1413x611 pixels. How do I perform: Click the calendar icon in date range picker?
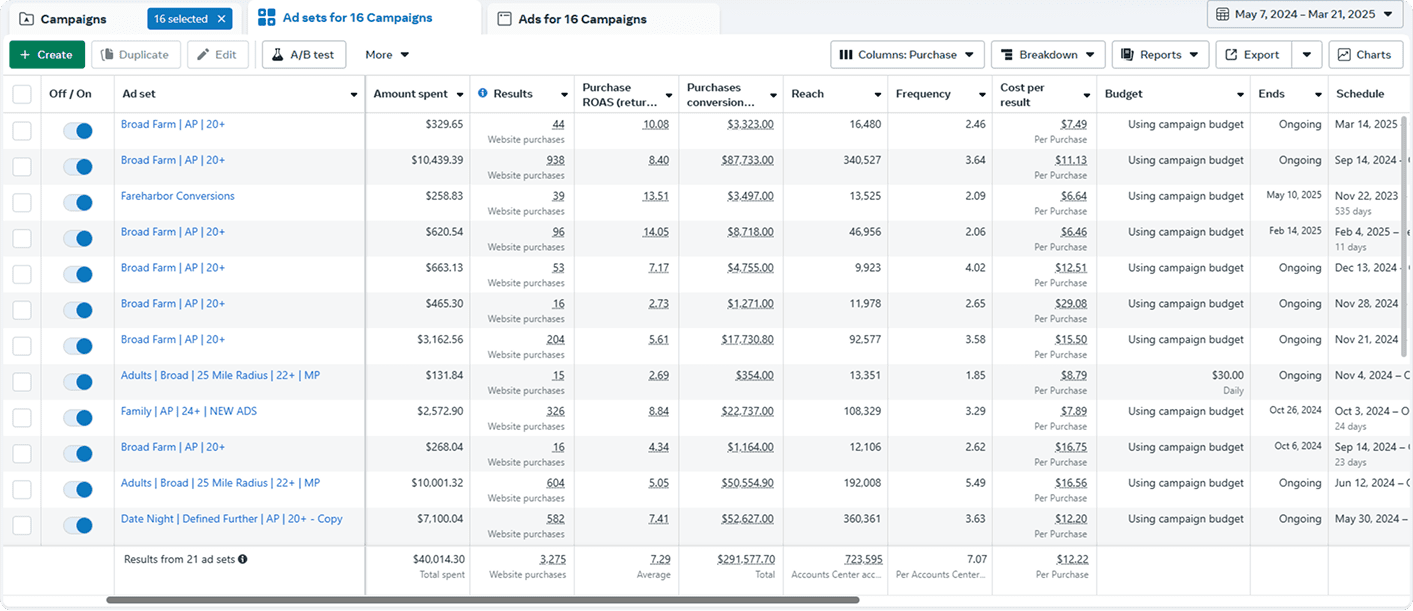click(x=1223, y=14)
